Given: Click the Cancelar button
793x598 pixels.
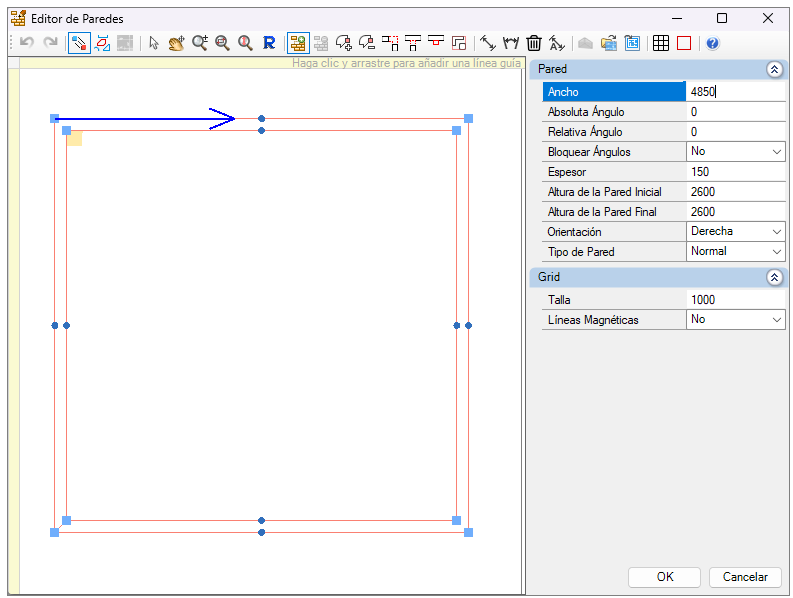Looking at the screenshot, I should pos(745,577).
